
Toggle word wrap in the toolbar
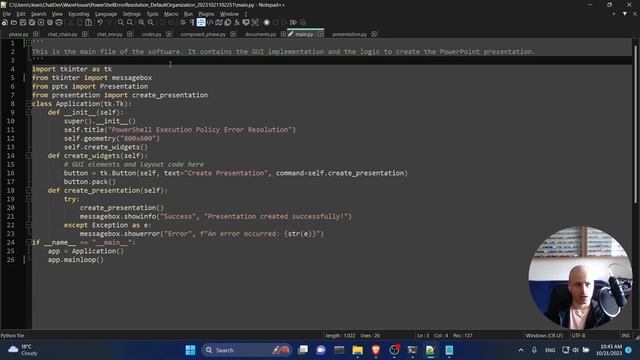[x=183, y=22]
